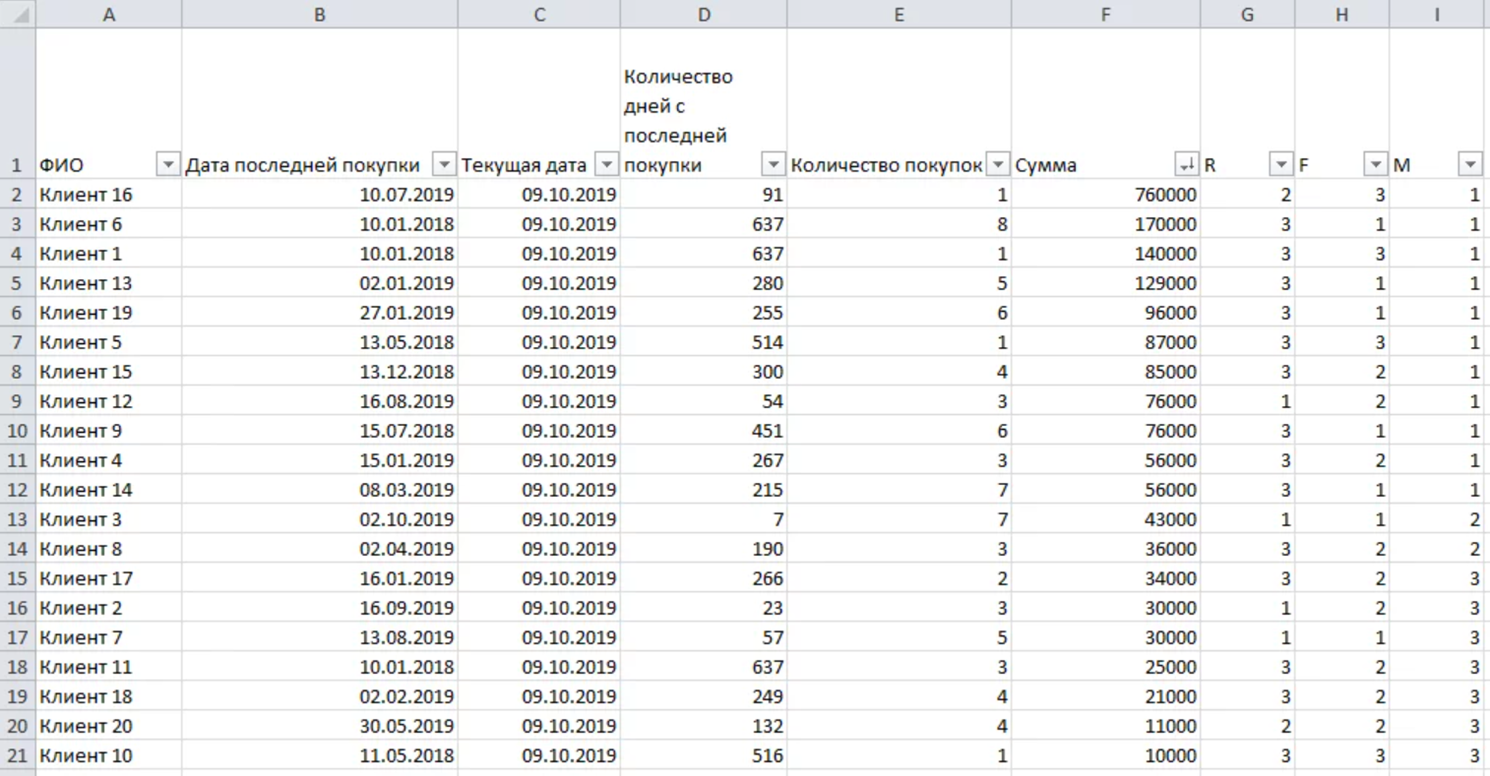The image size is (1490, 776).
Task: Click the sorted Сумма filter button
Action: point(1187,165)
